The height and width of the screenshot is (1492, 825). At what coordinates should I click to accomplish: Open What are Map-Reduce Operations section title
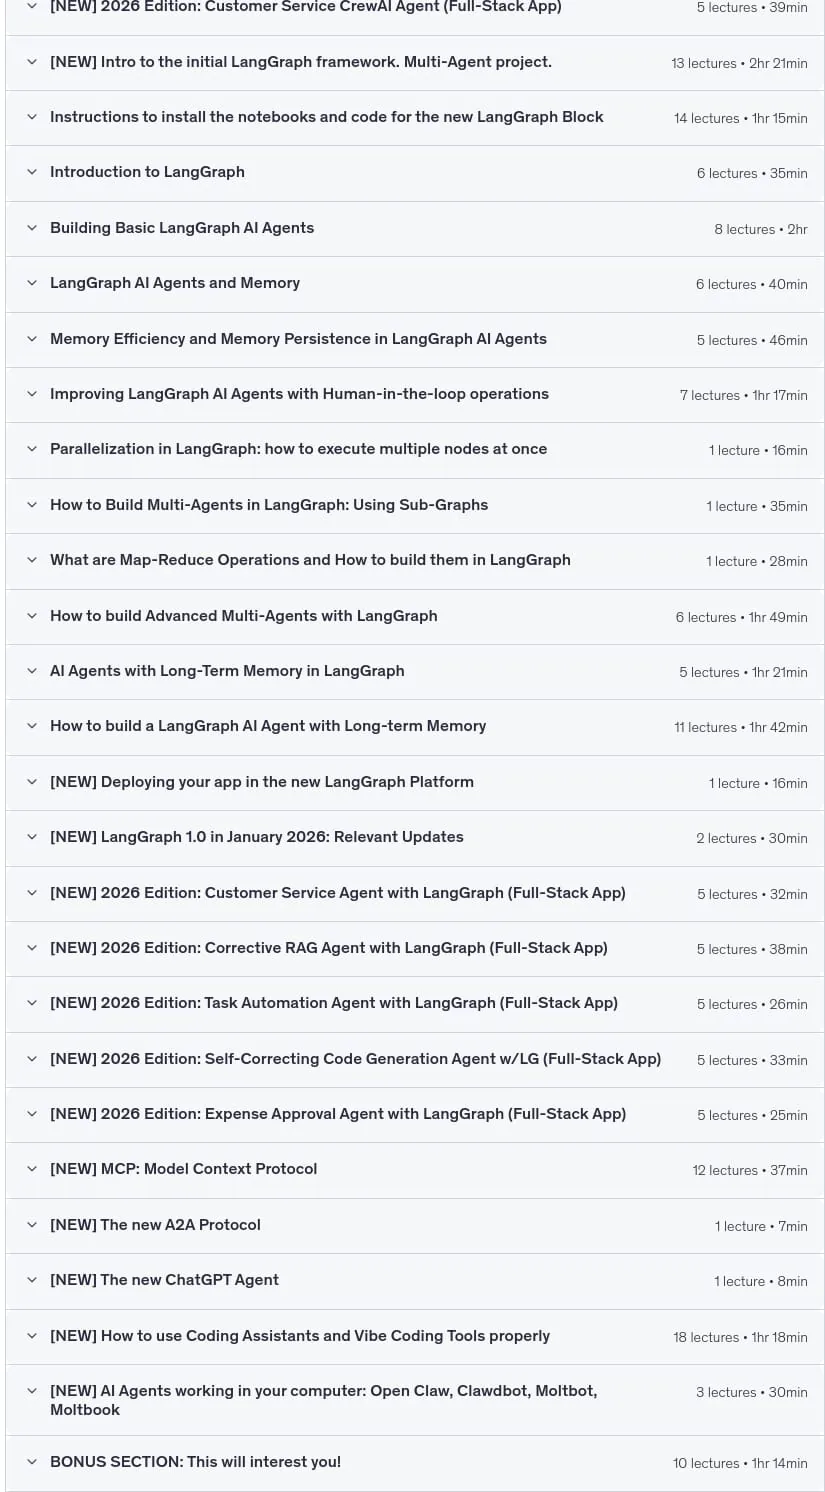tap(310, 560)
